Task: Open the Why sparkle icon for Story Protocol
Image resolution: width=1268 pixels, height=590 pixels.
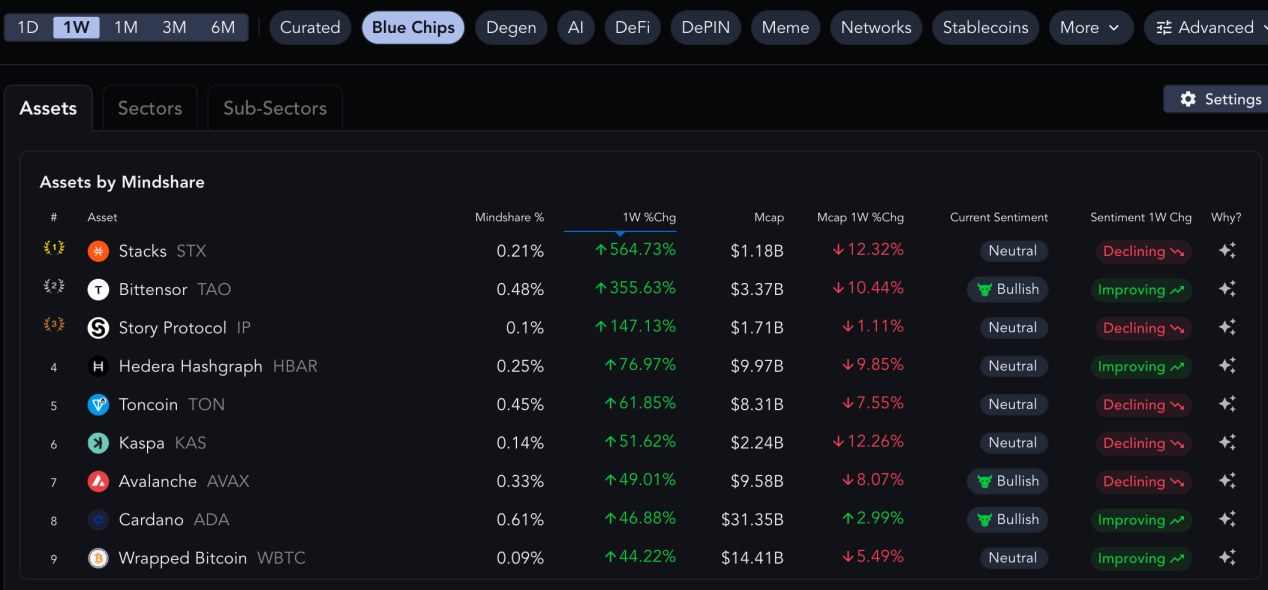Action: click(1227, 328)
